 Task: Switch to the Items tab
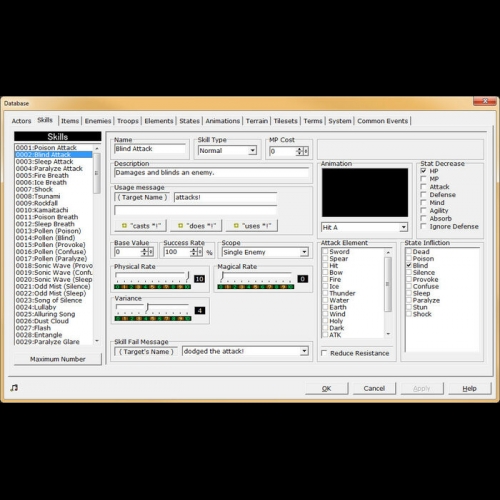pyautogui.click(x=70, y=121)
